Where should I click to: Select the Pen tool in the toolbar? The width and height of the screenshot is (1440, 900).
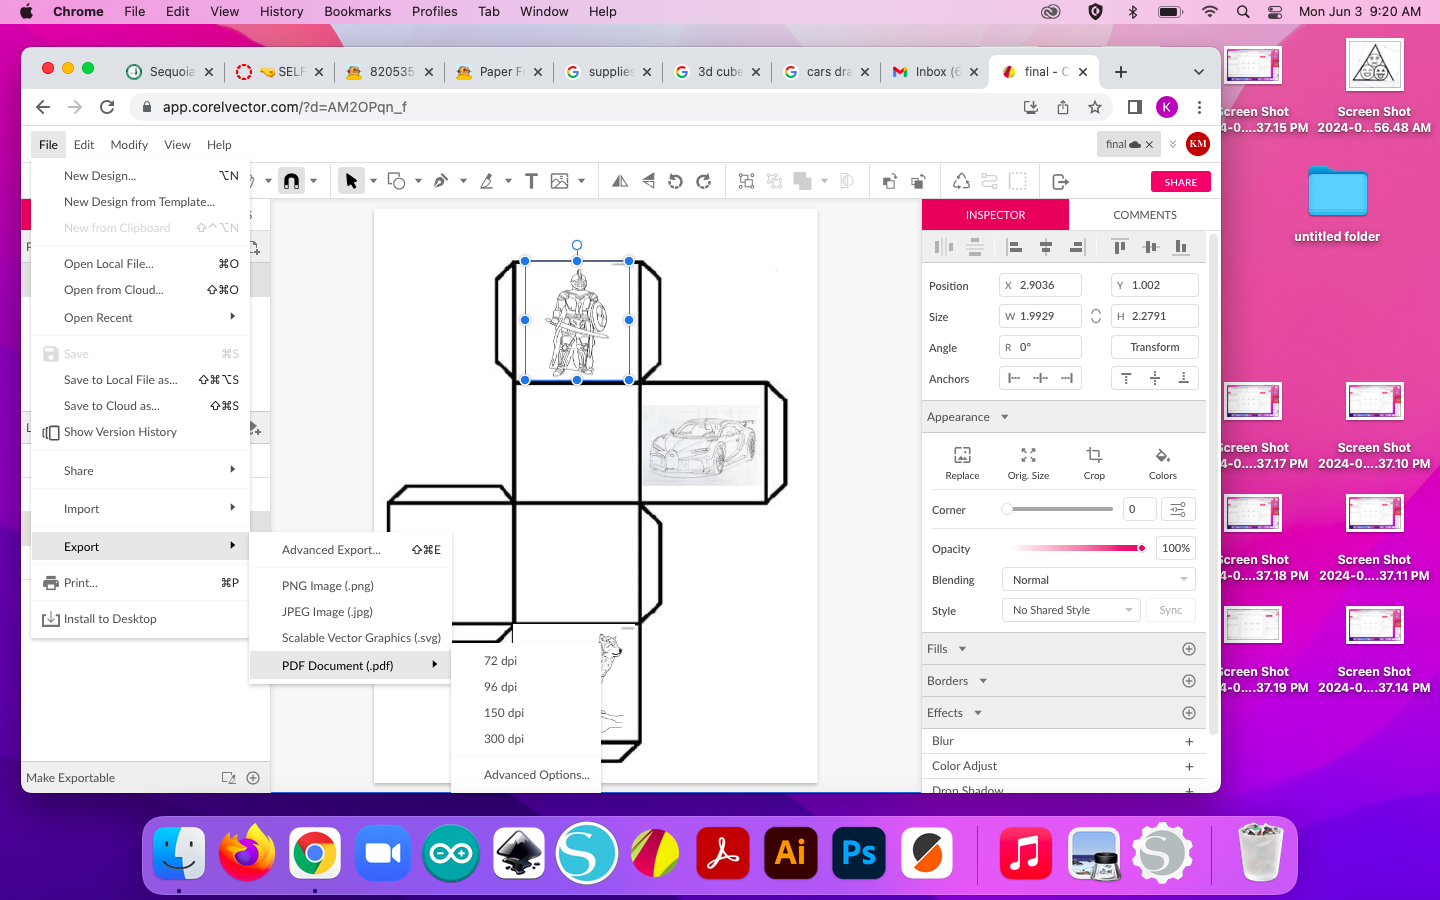click(441, 181)
